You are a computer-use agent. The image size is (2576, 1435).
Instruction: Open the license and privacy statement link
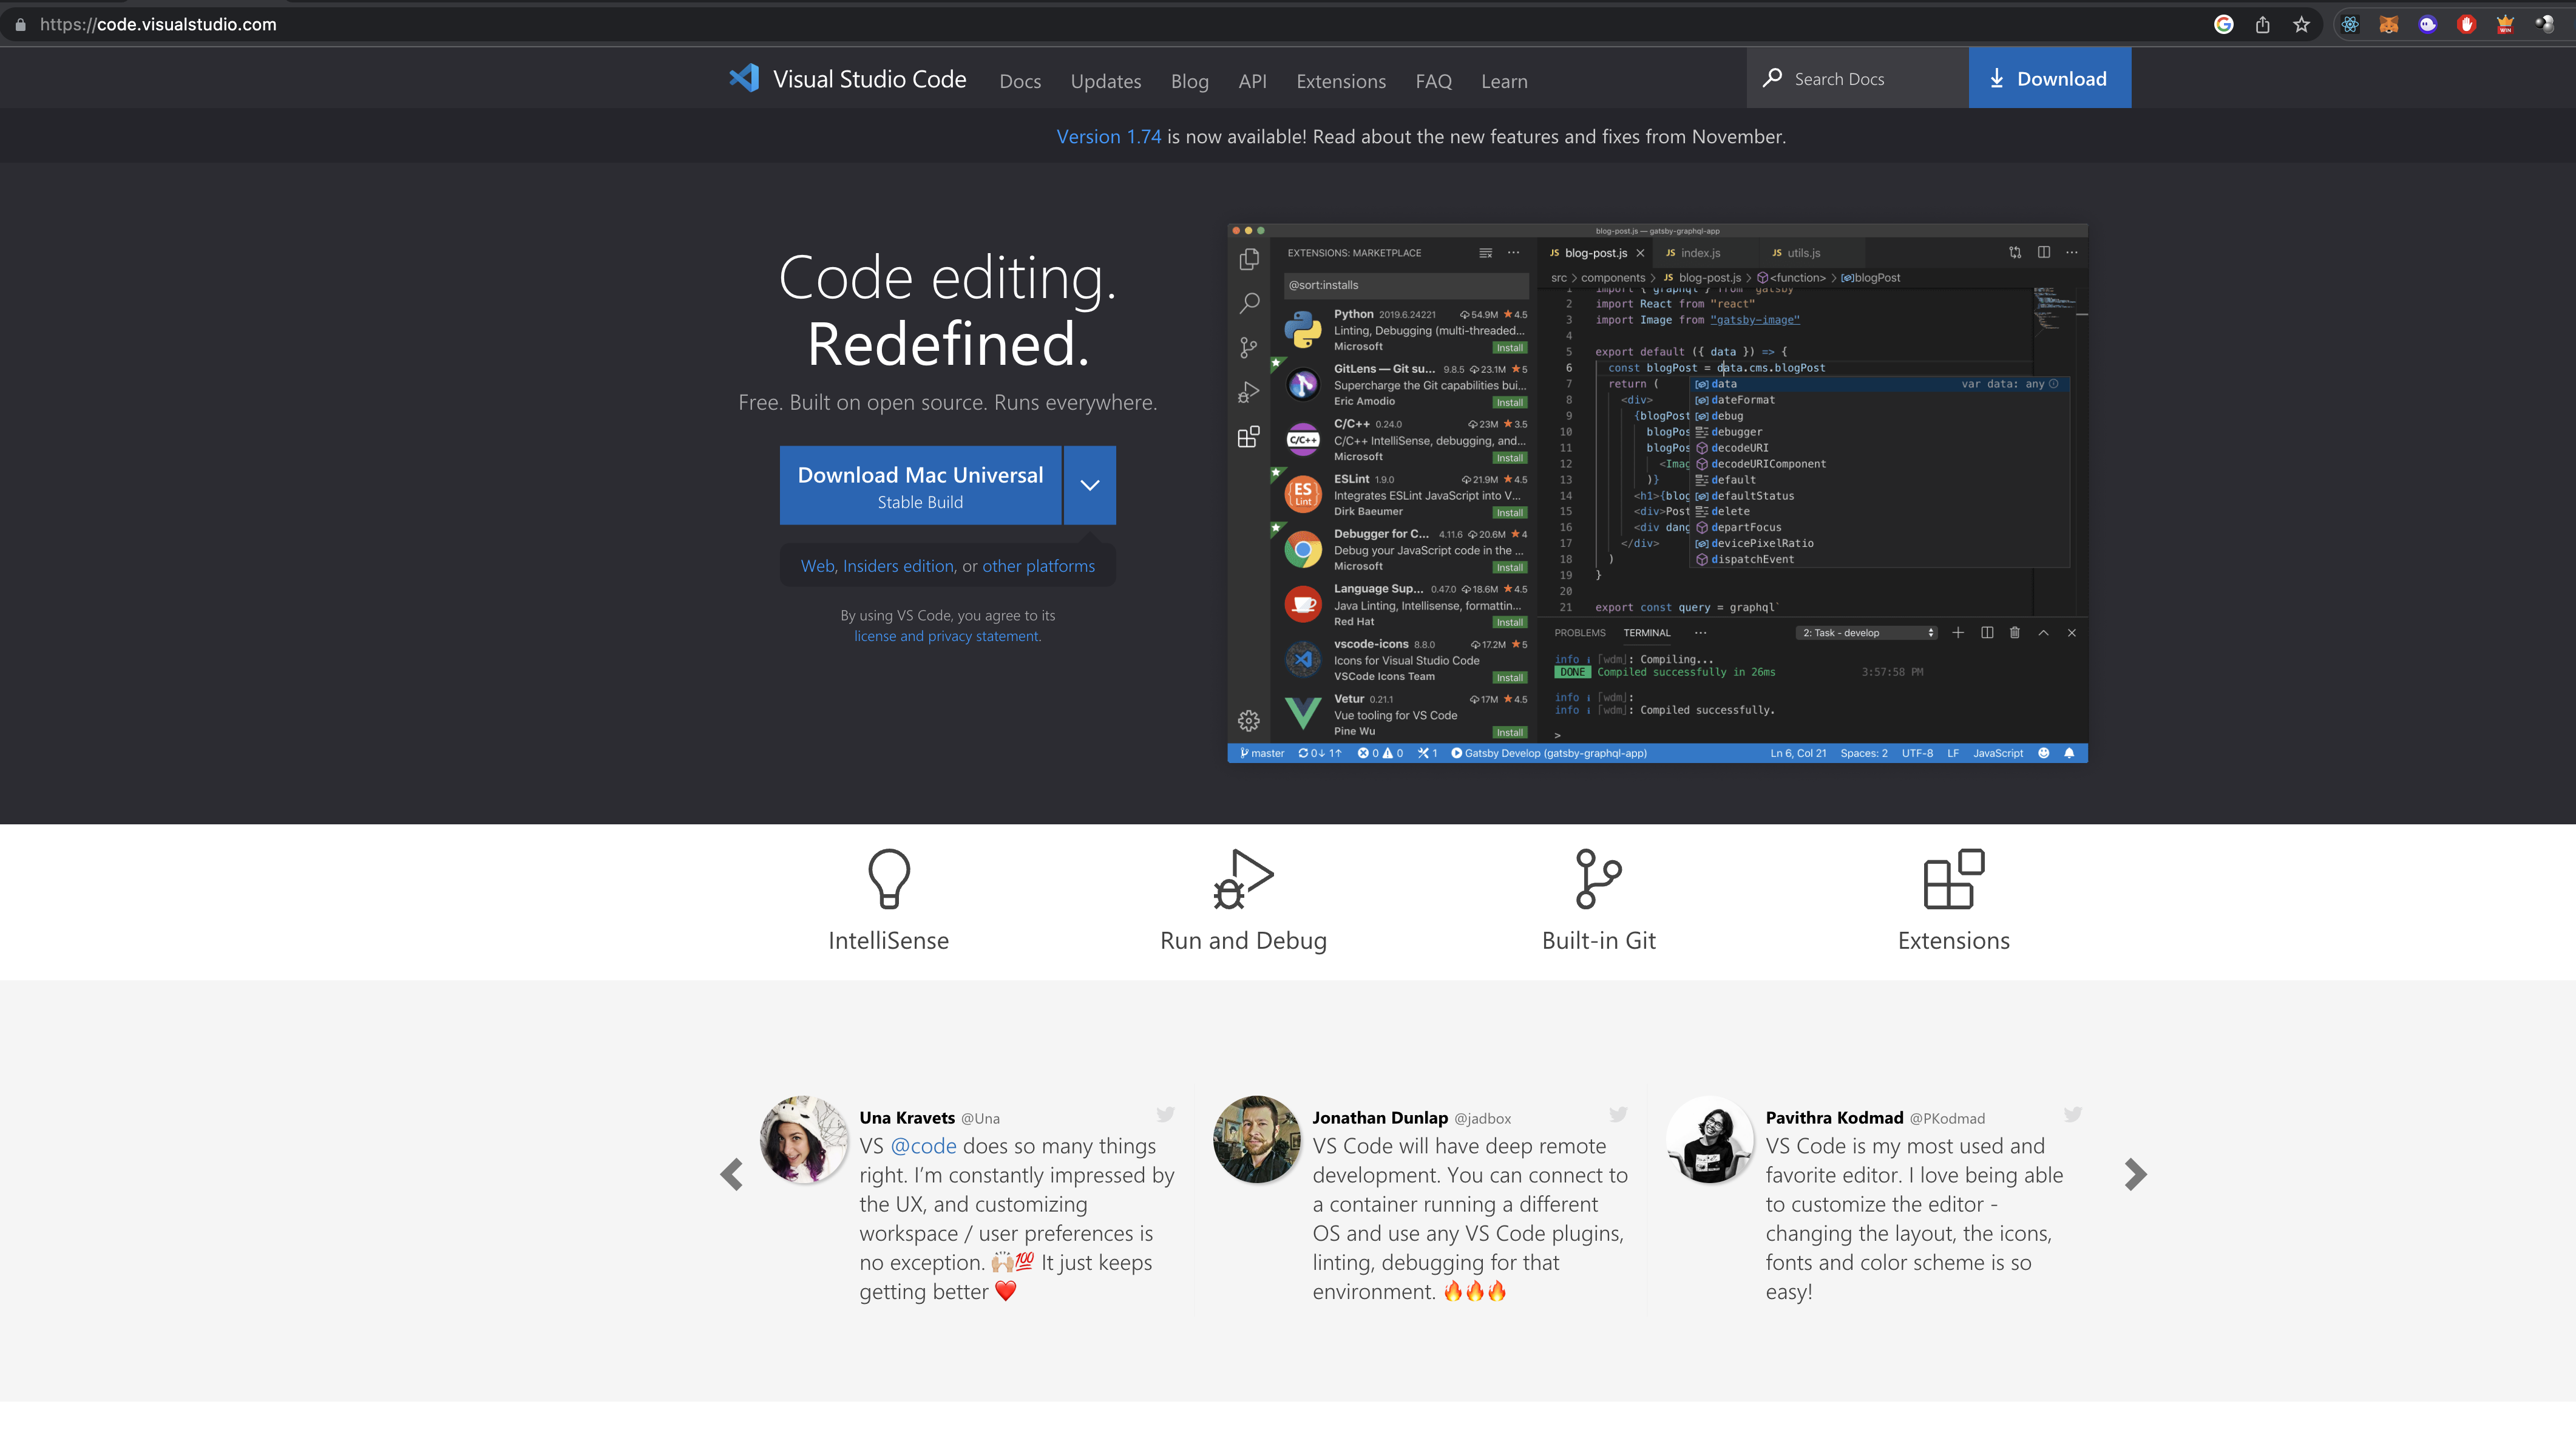coord(947,636)
